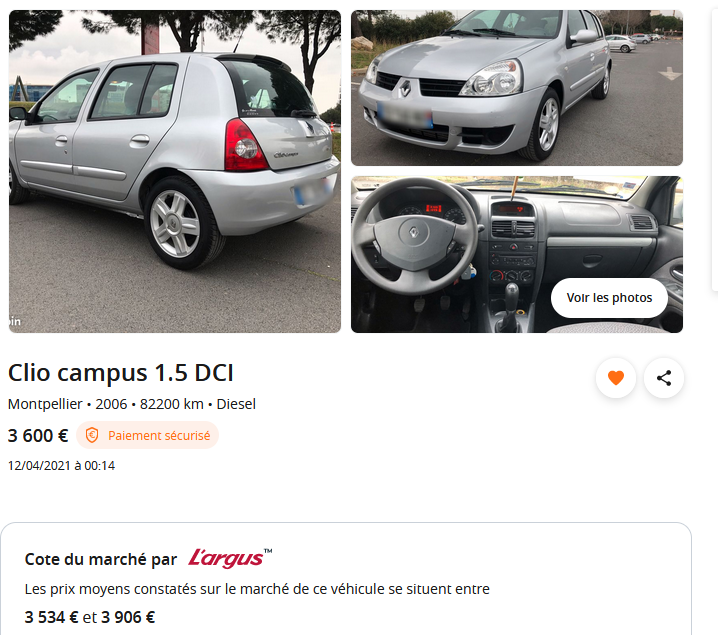The width and height of the screenshot is (718, 635).
Task: Click the Clio campus 1.5 DCI title
Action: pyautogui.click(x=121, y=373)
